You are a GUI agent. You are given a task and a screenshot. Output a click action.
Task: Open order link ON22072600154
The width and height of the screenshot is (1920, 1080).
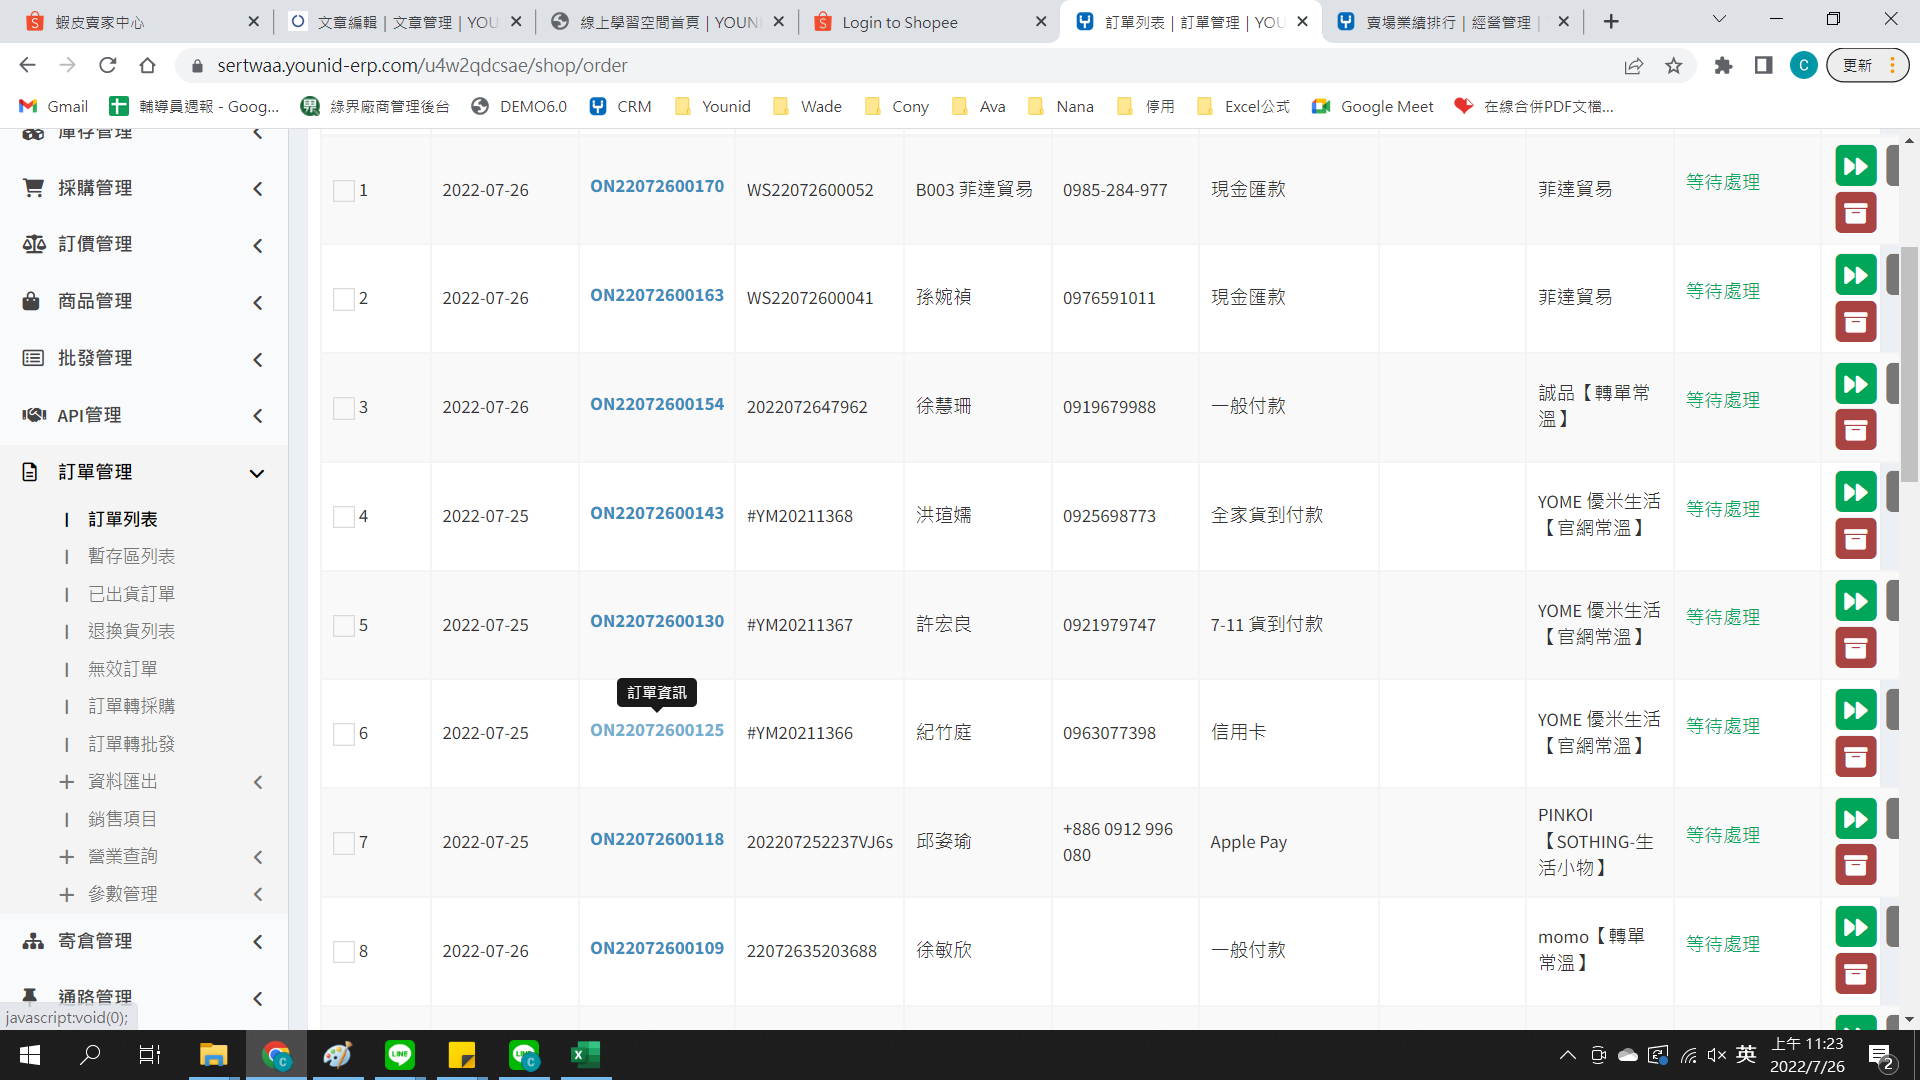click(x=656, y=404)
